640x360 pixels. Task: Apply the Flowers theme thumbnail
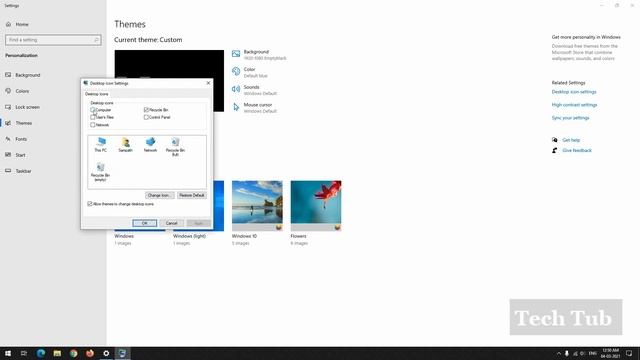point(316,206)
